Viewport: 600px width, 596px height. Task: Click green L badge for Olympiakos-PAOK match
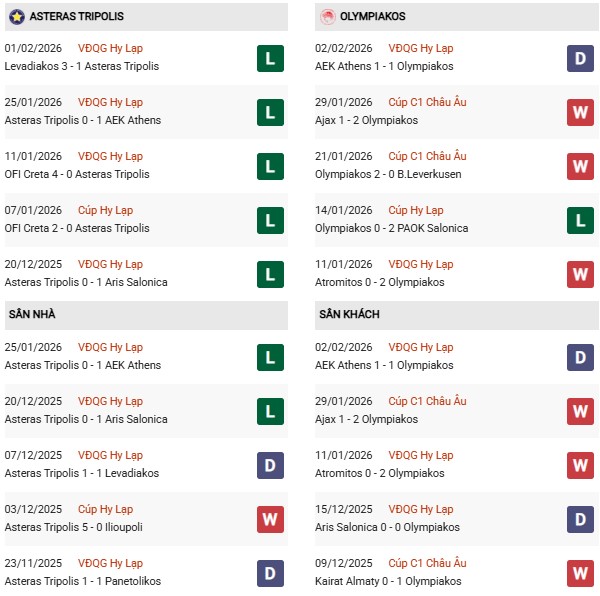[x=580, y=220]
